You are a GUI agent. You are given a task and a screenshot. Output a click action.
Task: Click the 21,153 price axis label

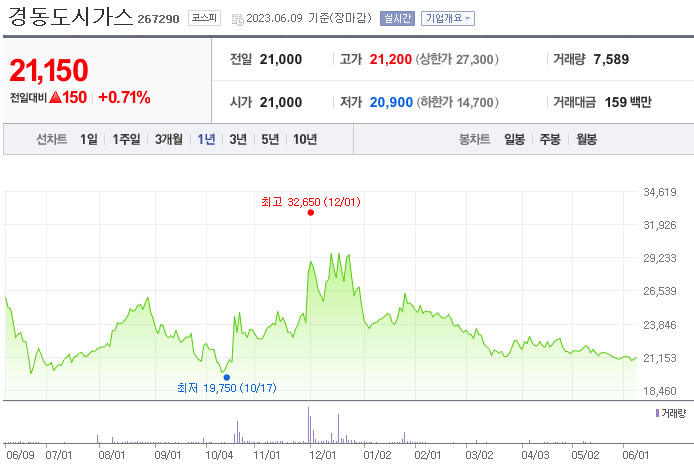(x=659, y=358)
